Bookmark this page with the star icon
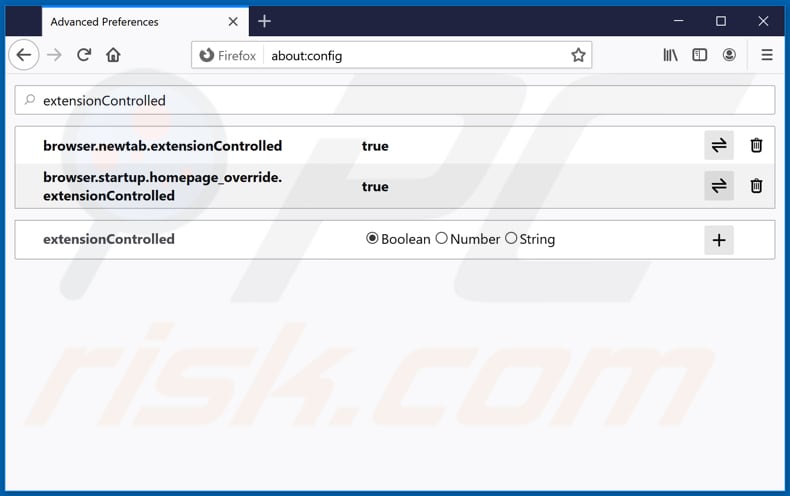 tap(578, 55)
